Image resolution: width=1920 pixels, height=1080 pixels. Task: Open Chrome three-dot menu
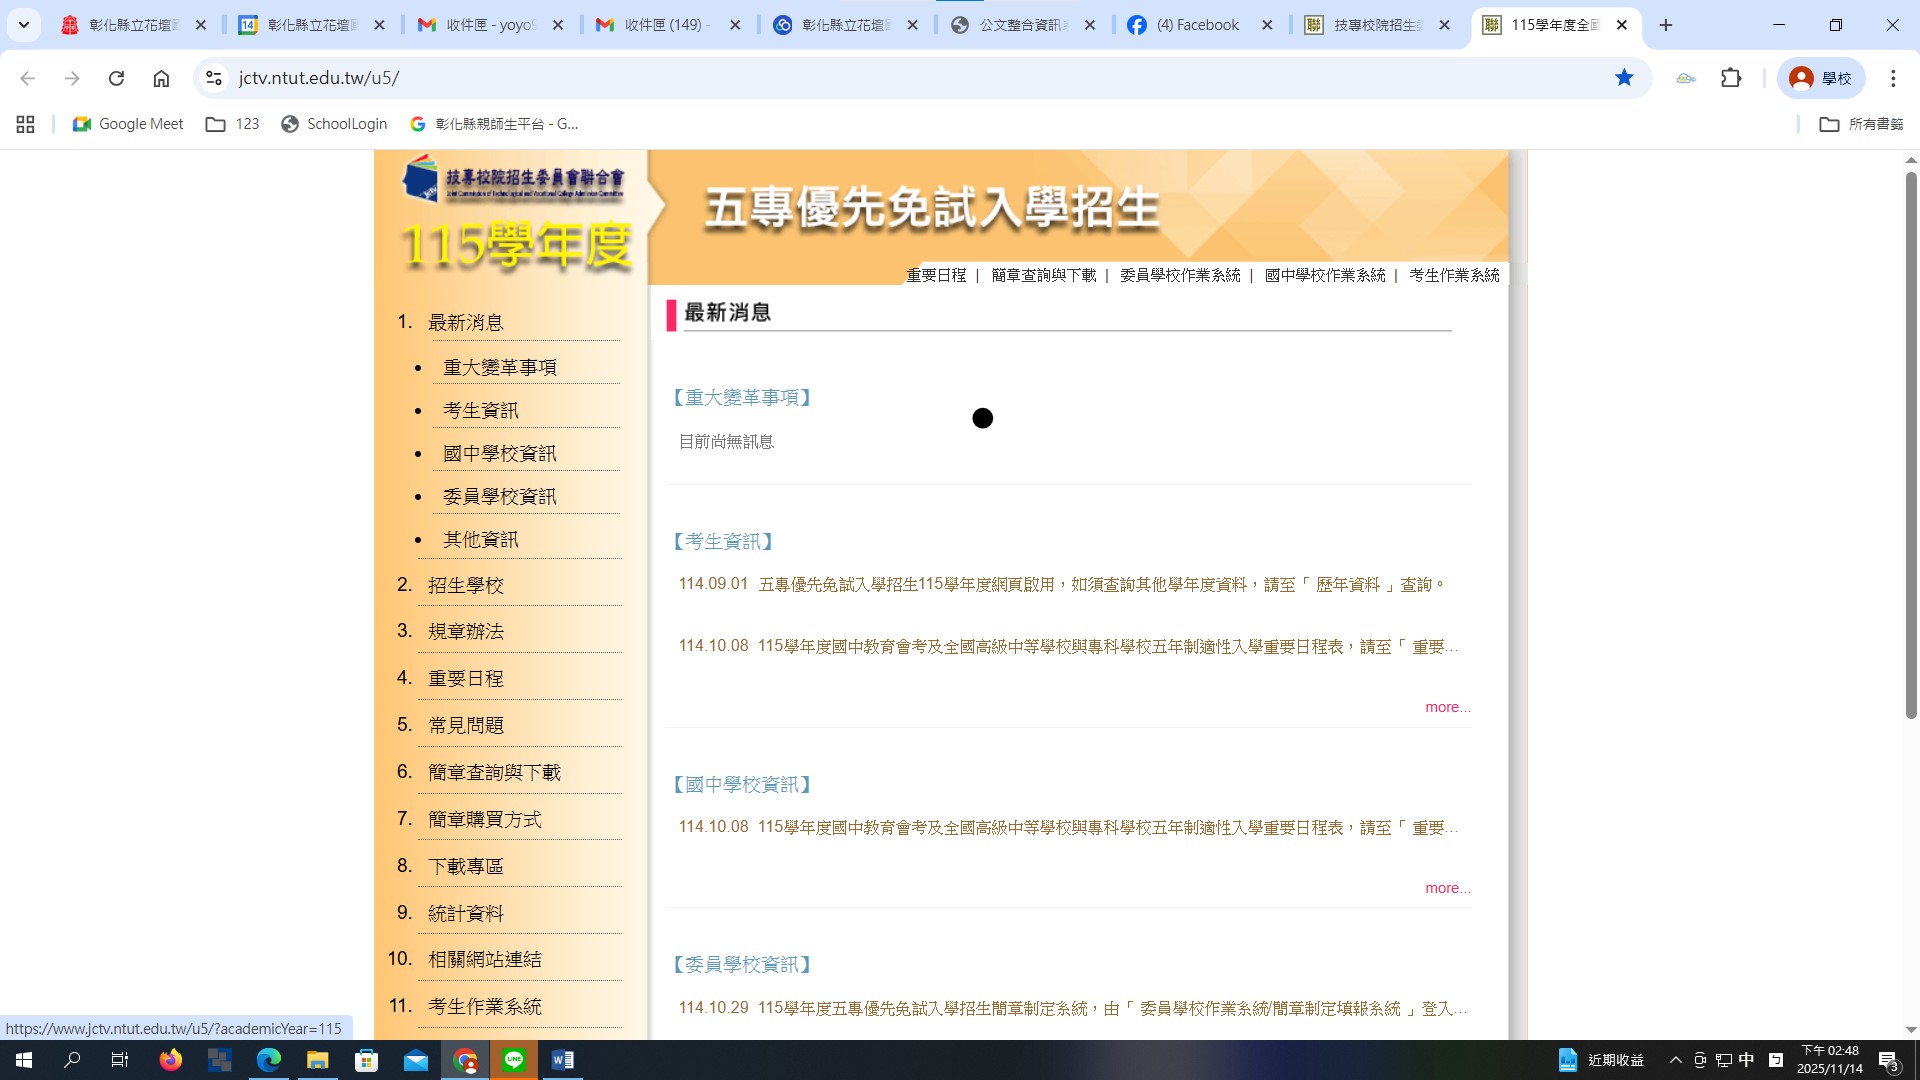pos(1892,78)
